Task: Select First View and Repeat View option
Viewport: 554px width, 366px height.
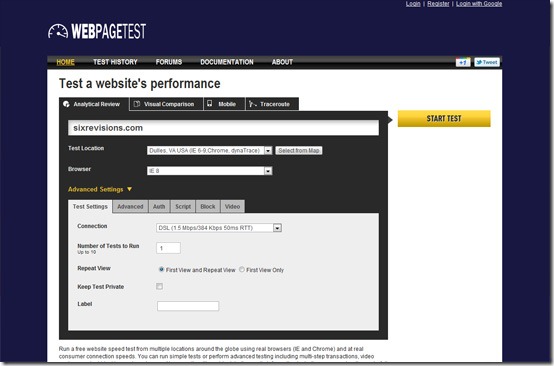Action: (161, 269)
